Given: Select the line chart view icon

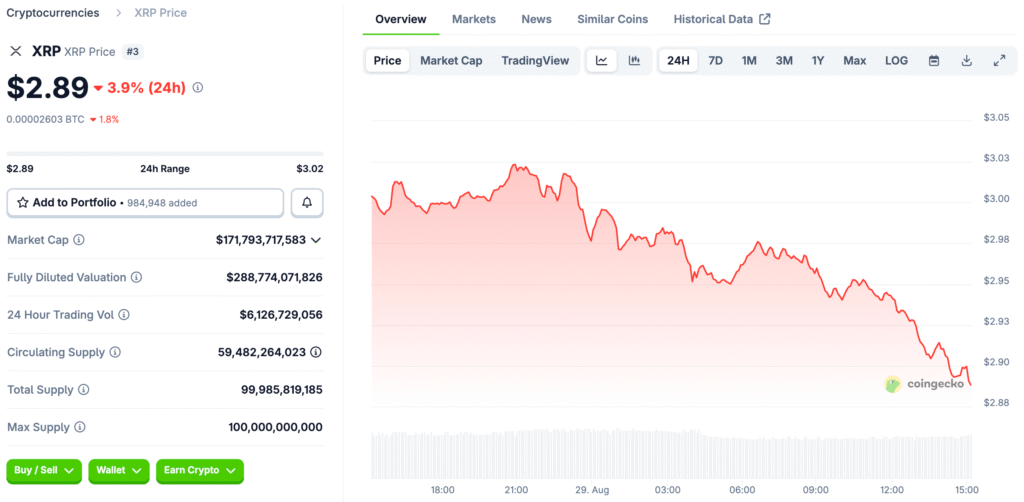Looking at the screenshot, I should 601,61.
